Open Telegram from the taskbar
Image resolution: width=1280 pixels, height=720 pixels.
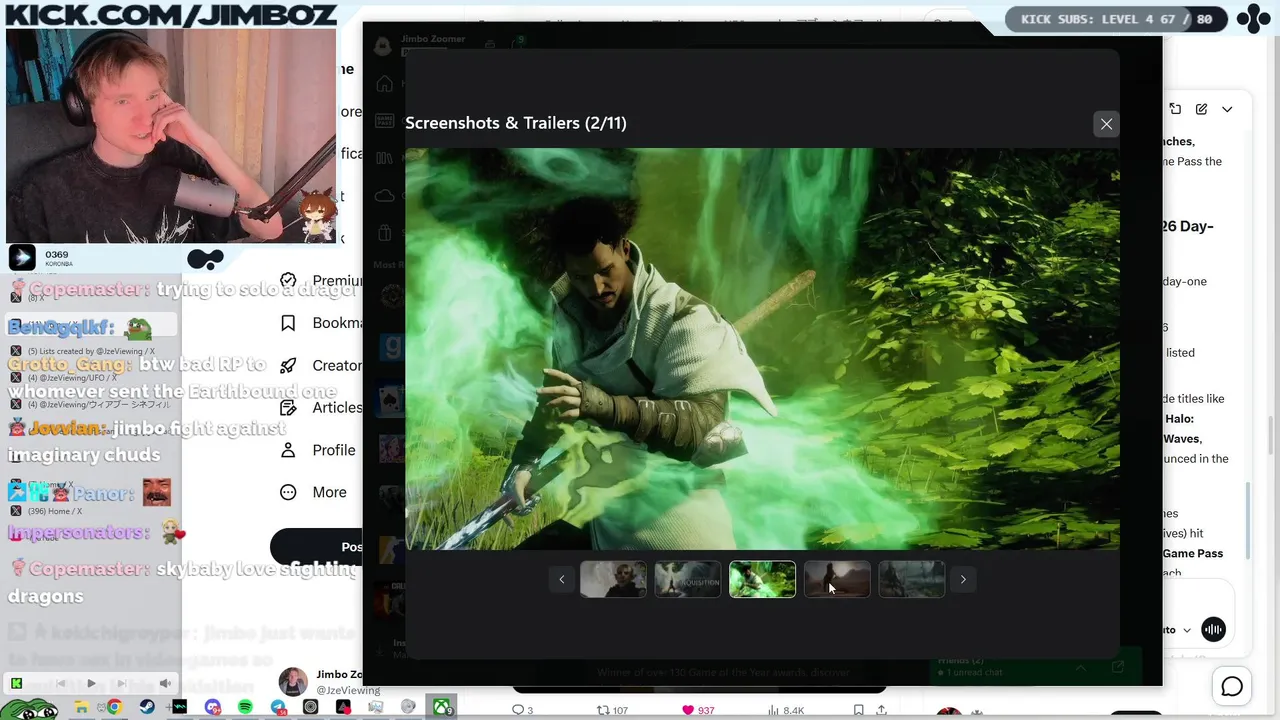click(x=278, y=707)
